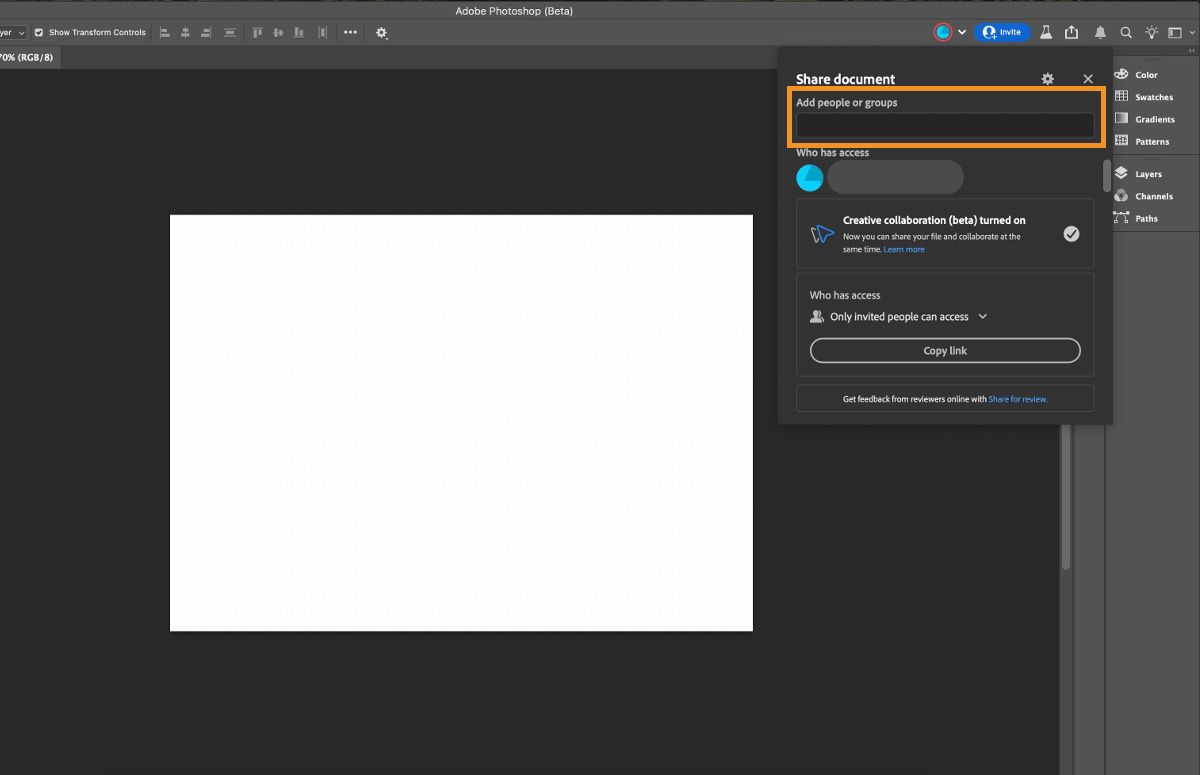Open the alignment options ellipsis menu
This screenshot has width=1200, height=775.
coord(350,32)
